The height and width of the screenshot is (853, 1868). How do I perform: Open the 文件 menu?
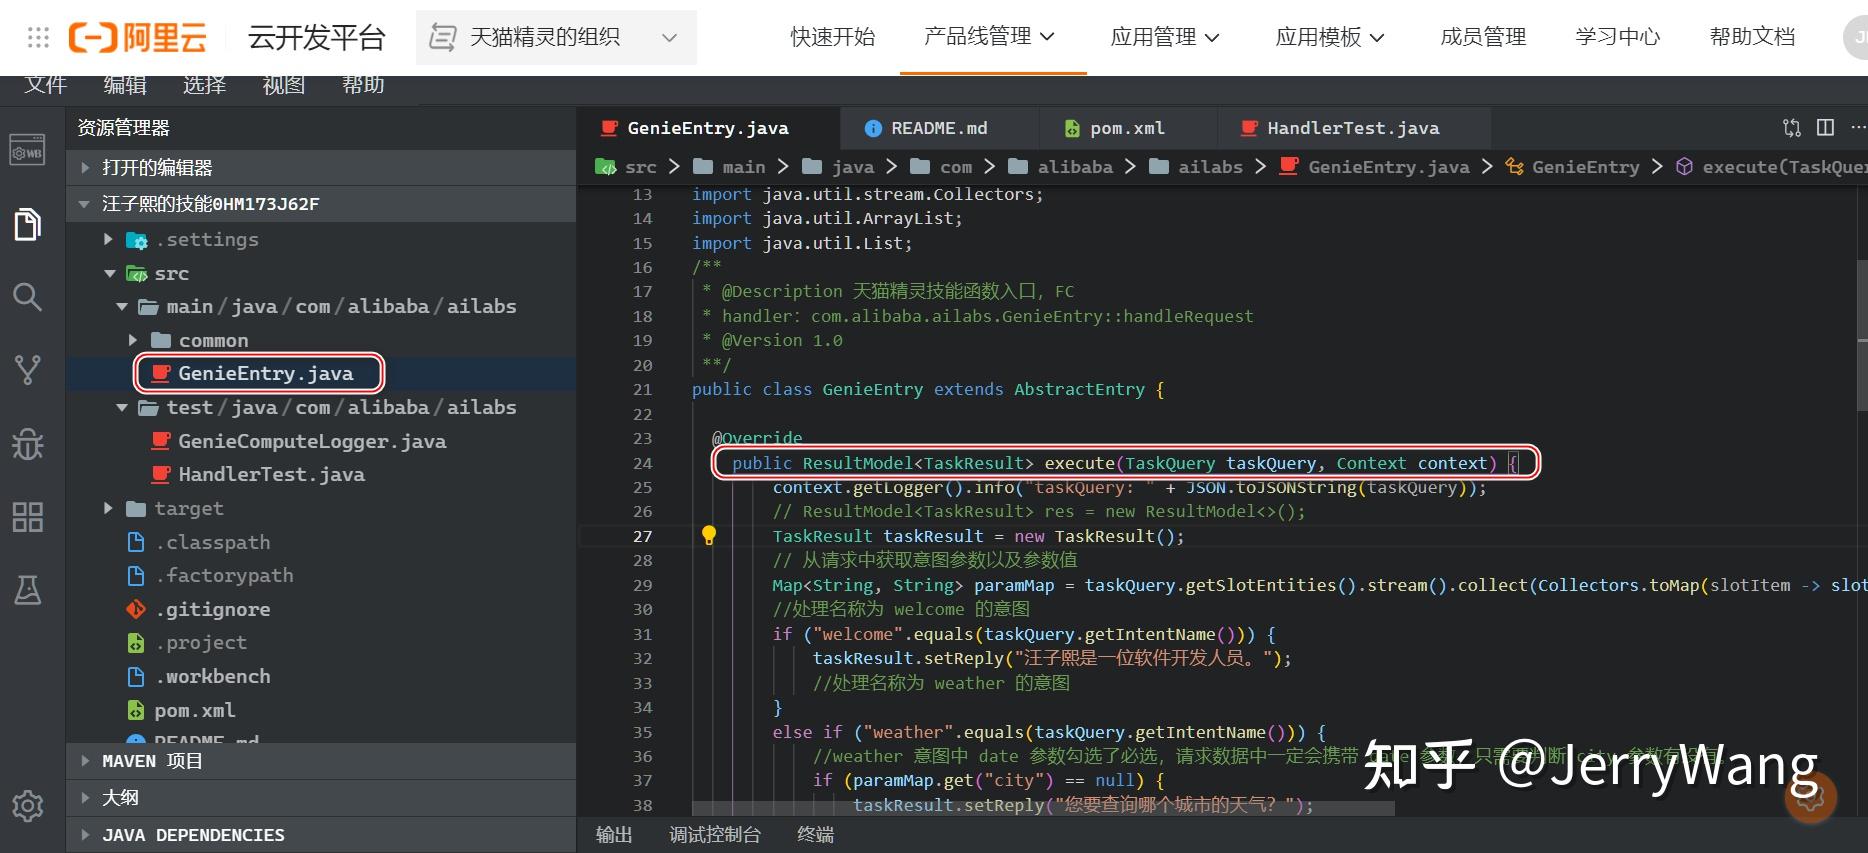pos(45,85)
